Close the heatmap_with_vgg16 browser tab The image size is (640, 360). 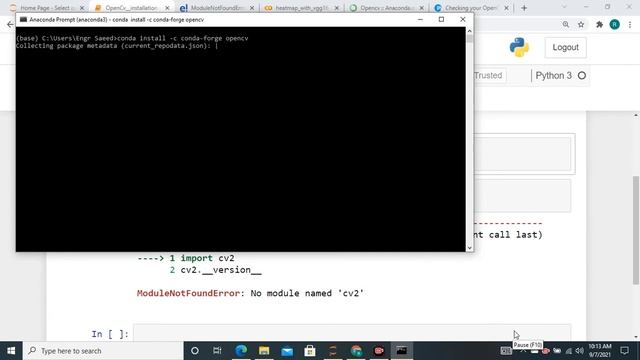click(x=337, y=8)
